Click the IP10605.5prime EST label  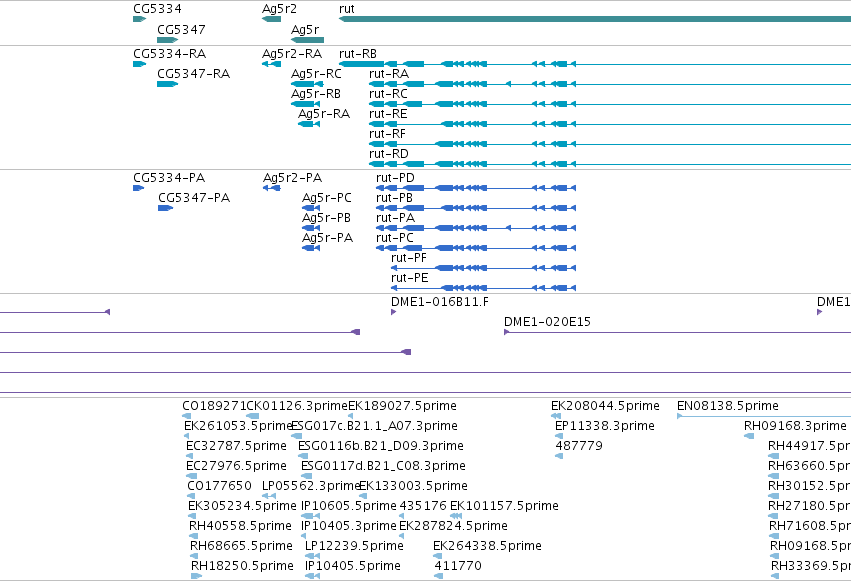[x=348, y=506]
